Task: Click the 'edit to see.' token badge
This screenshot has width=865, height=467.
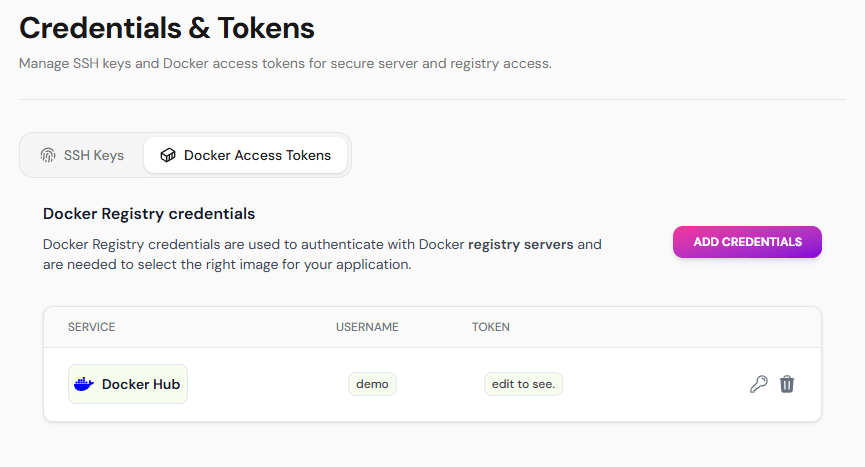Action: click(x=523, y=384)
